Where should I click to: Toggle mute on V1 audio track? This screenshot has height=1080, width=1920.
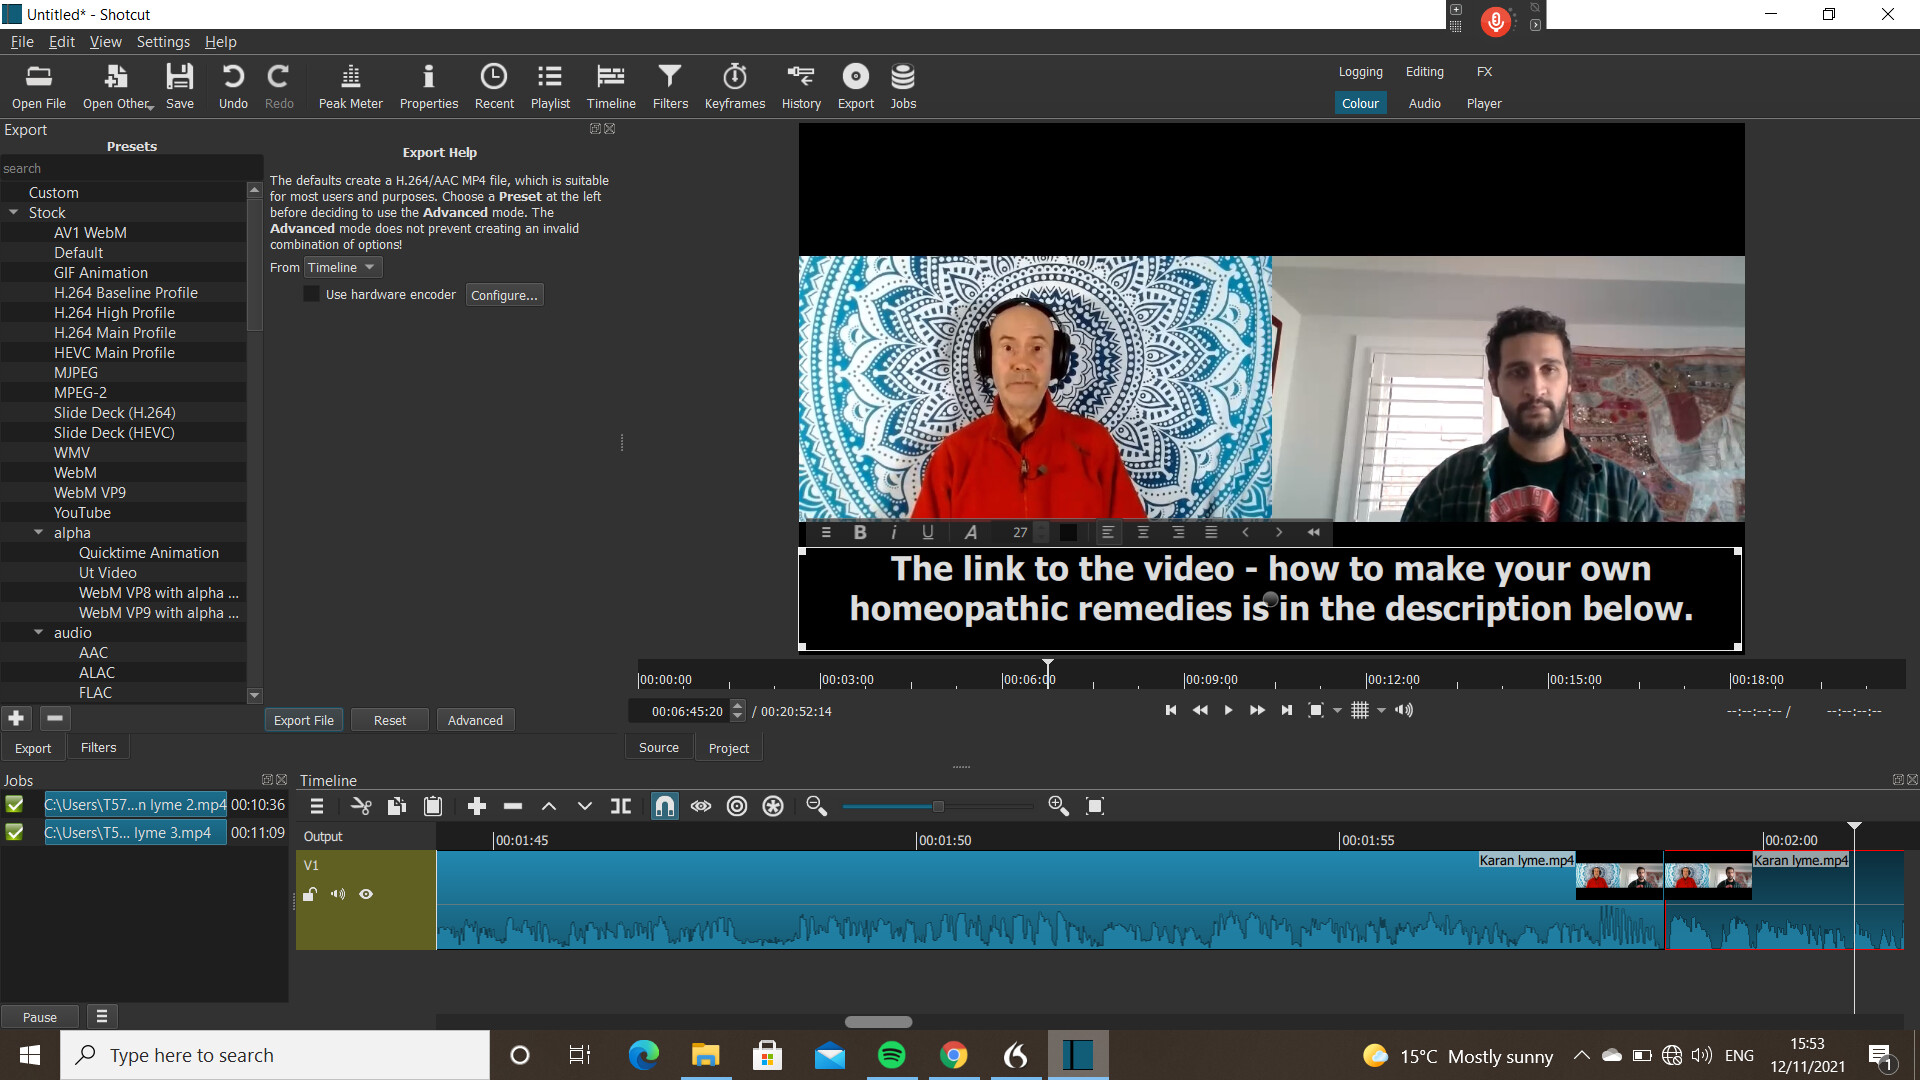(338, 894)
